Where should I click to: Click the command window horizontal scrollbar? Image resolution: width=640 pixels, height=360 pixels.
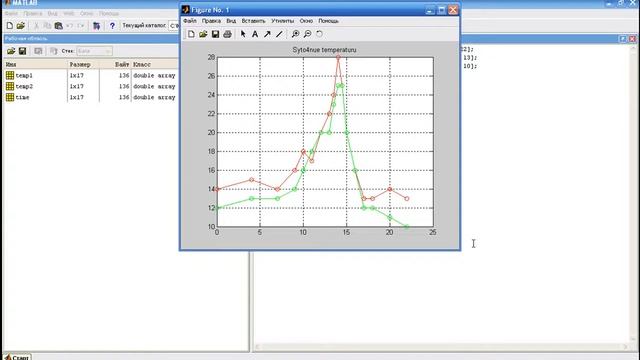[441, 347]
